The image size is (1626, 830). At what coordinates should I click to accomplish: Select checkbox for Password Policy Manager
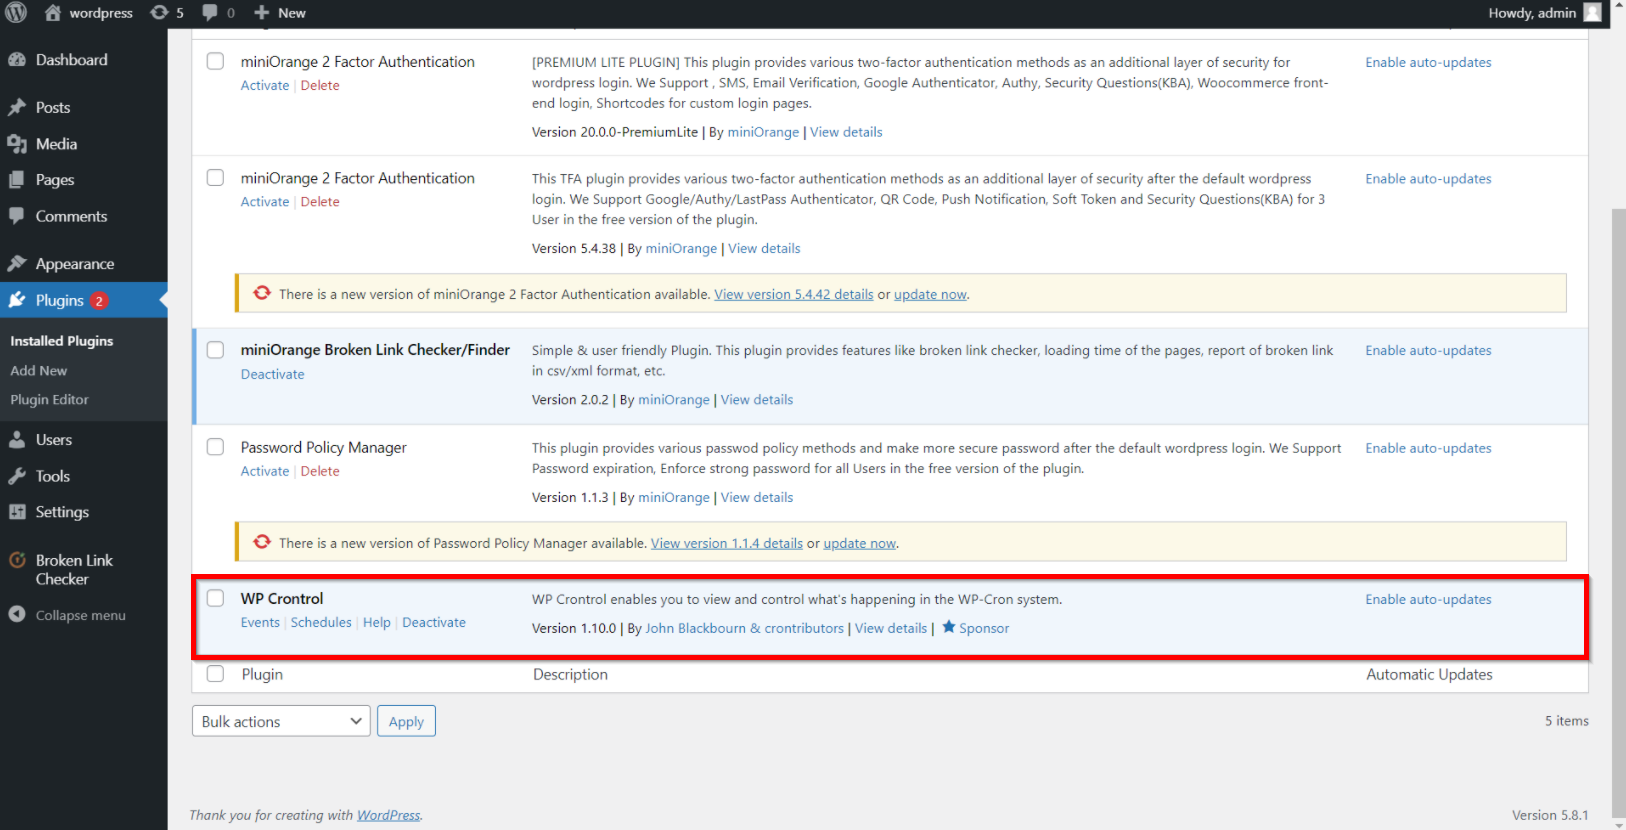(215, 447)
